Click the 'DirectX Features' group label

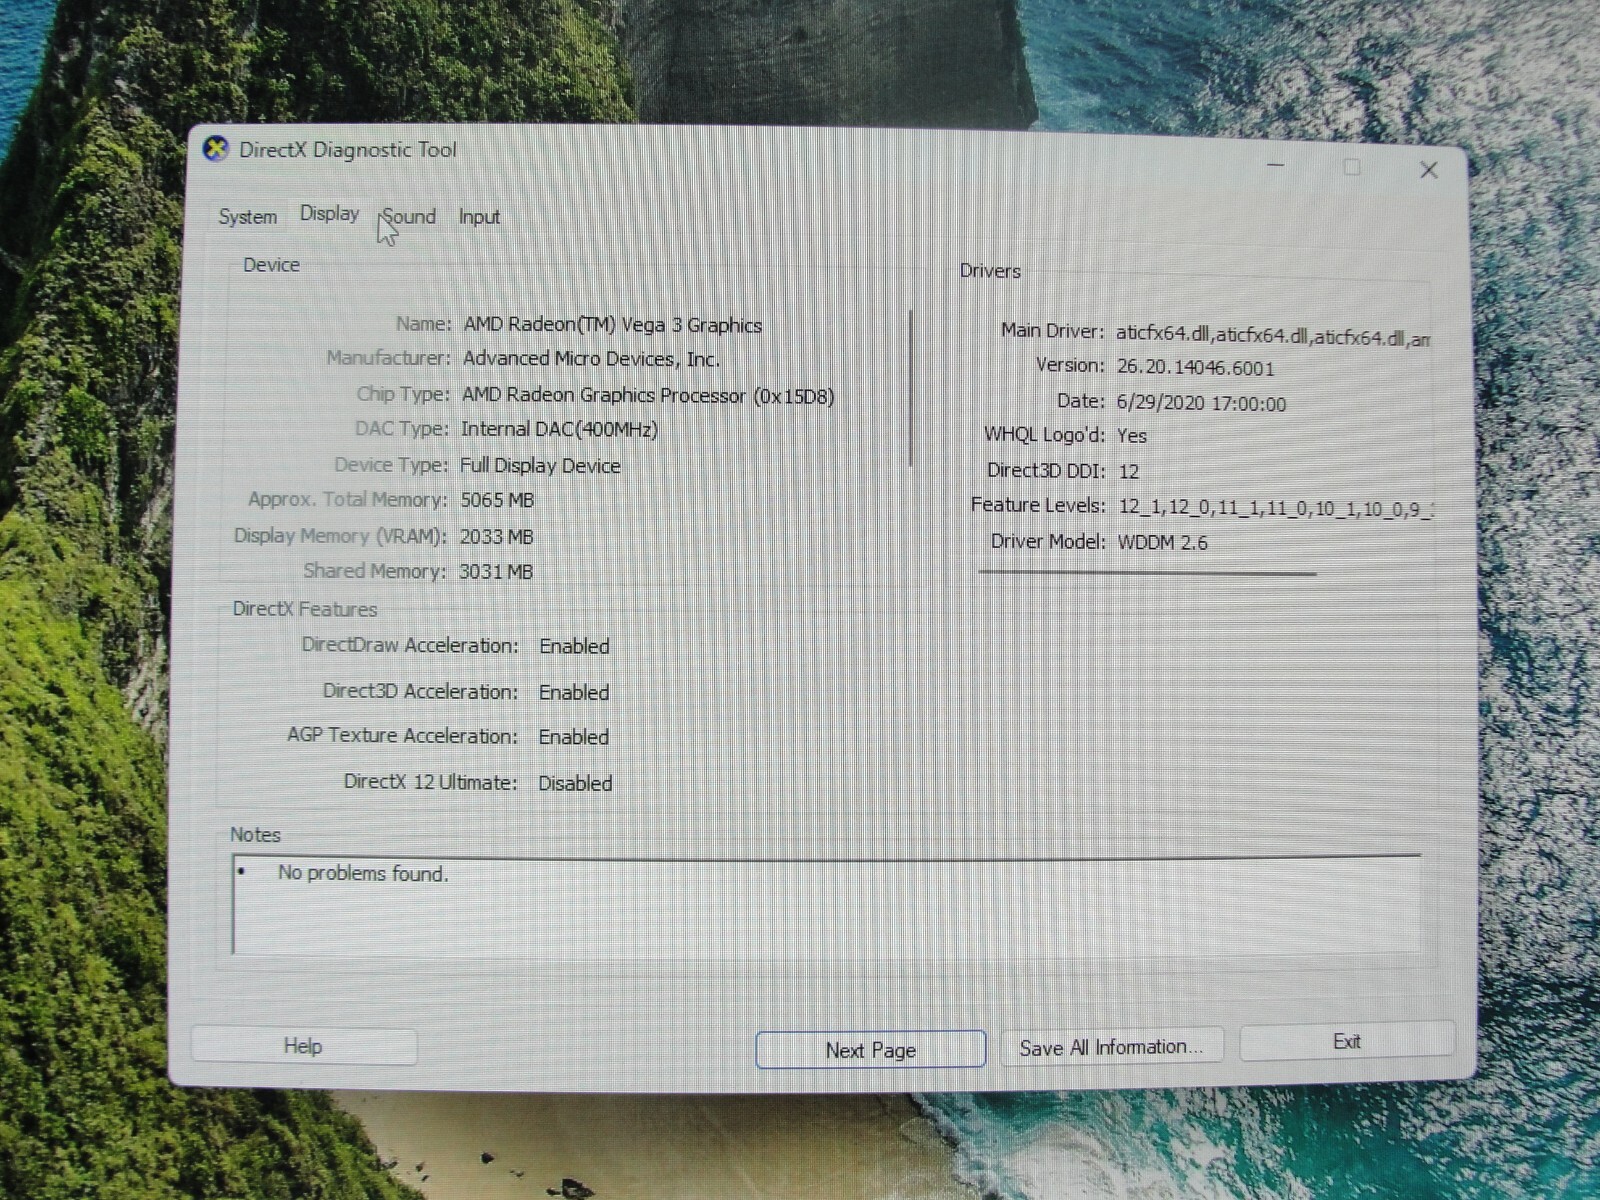[x=305, y=609]
